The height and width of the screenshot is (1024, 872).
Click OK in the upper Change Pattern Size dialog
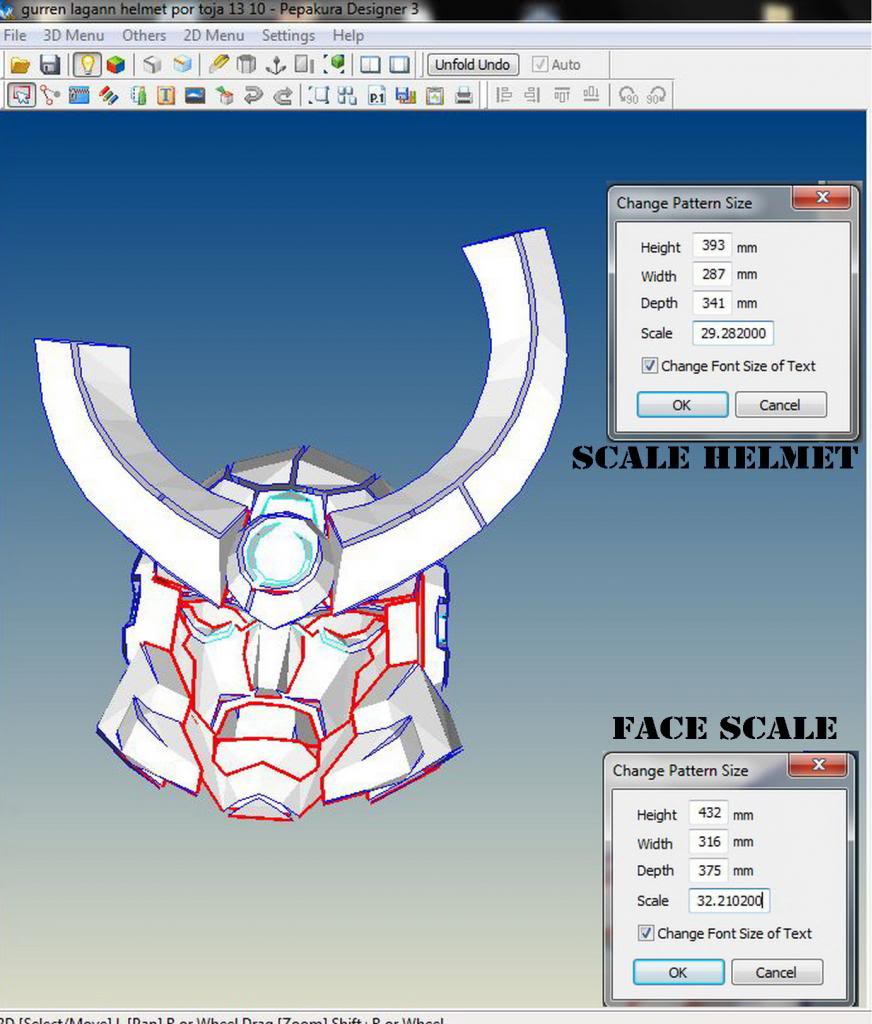point(682,405)
